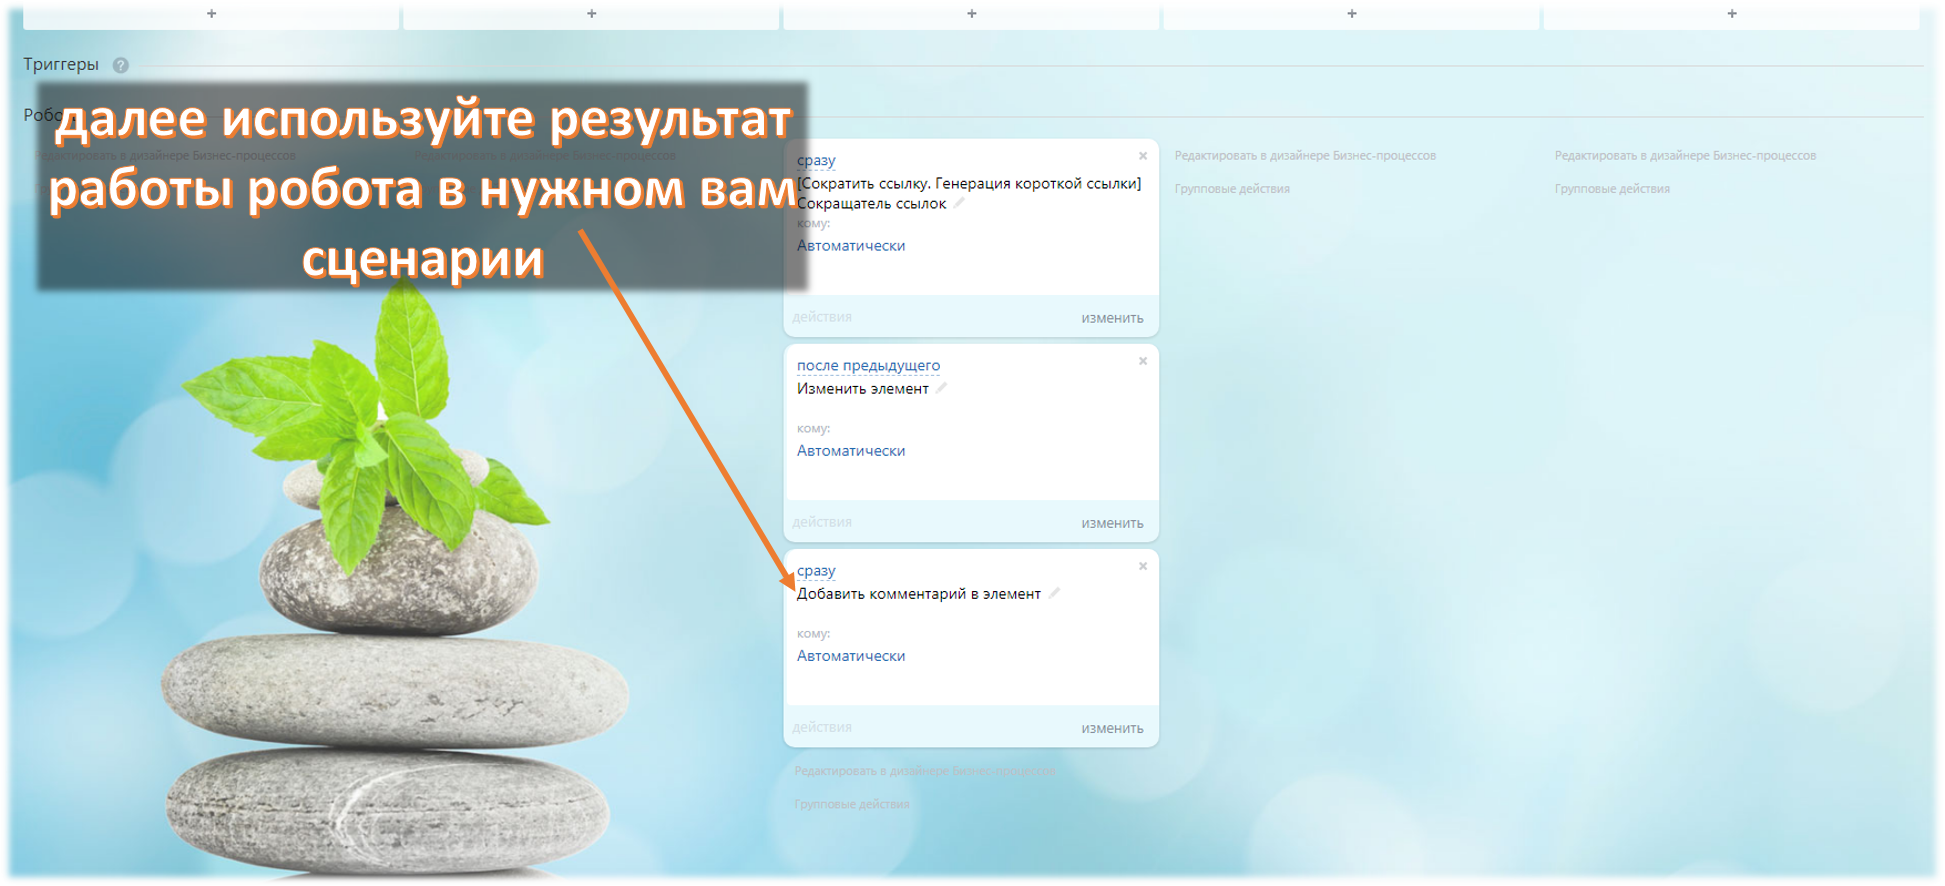Screen dimensions: 1945x886
Task: Click Групповые действия in the fourth column
Action: 1232,189
